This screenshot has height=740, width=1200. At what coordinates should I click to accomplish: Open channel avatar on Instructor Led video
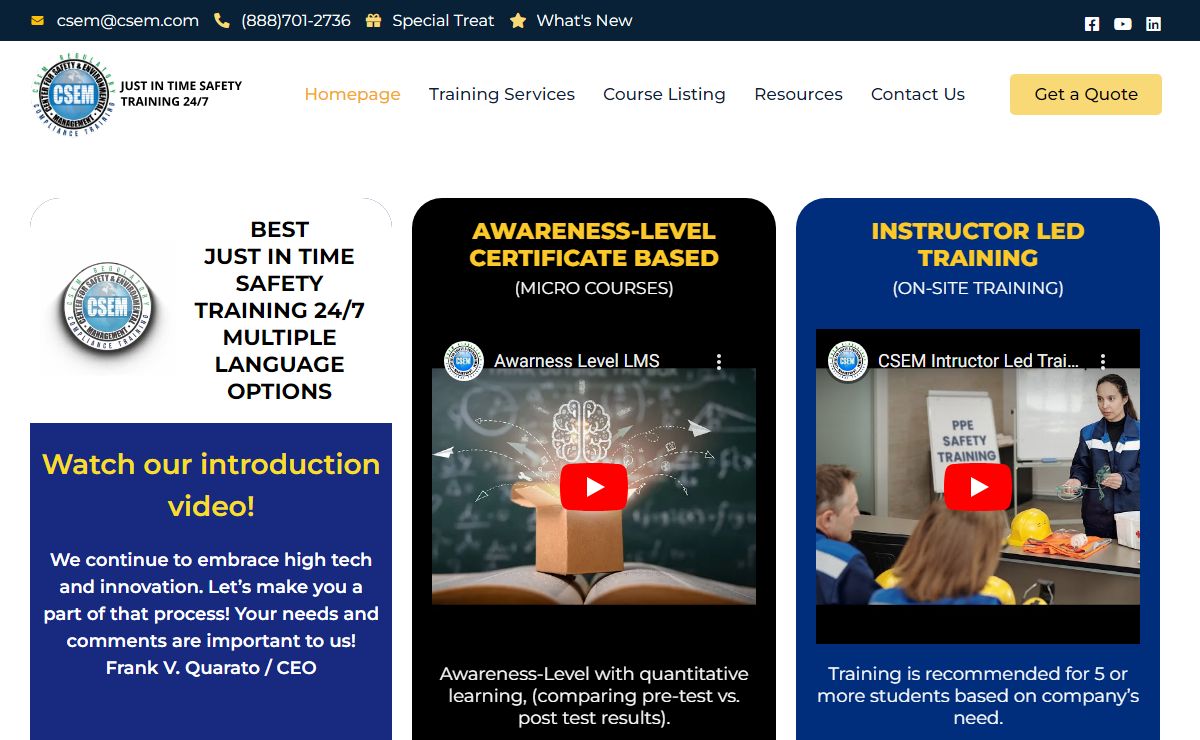tap(848, 361)
